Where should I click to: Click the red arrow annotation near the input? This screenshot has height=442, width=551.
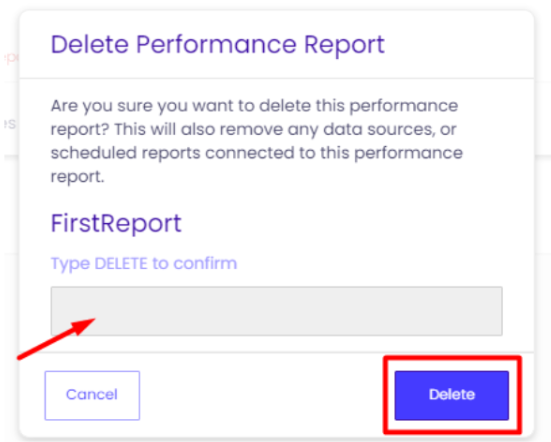tap(56, 339)
